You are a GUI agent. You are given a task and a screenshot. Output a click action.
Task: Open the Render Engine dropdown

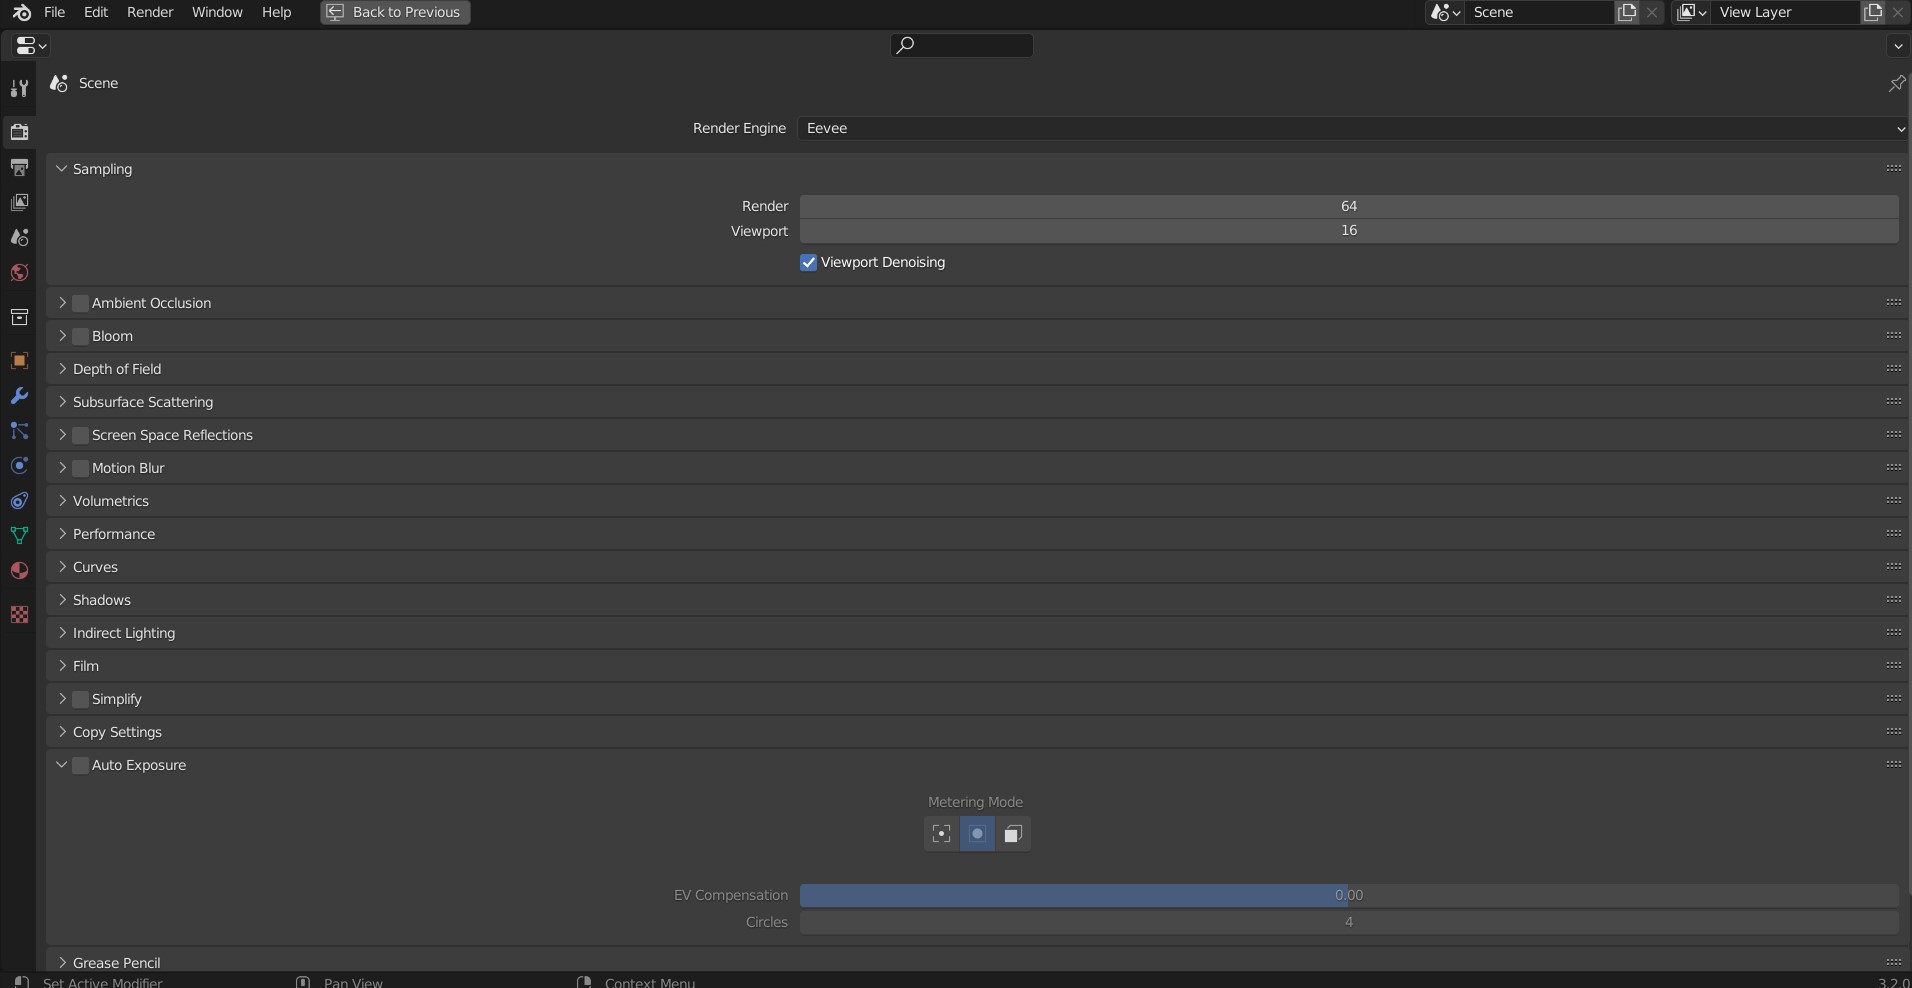pyautogui.click(x=1352, y=128)
